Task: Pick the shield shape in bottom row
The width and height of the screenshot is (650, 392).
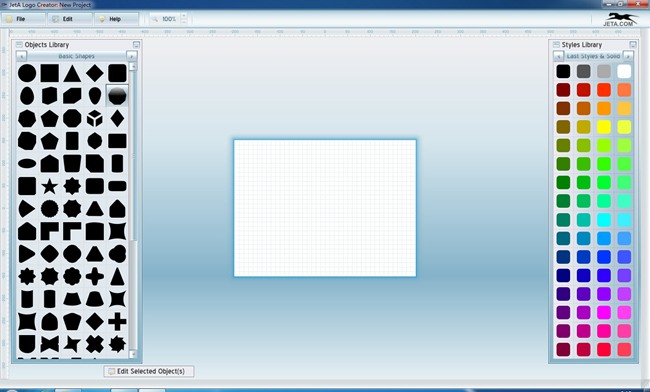Action: (x=27, y=344)
